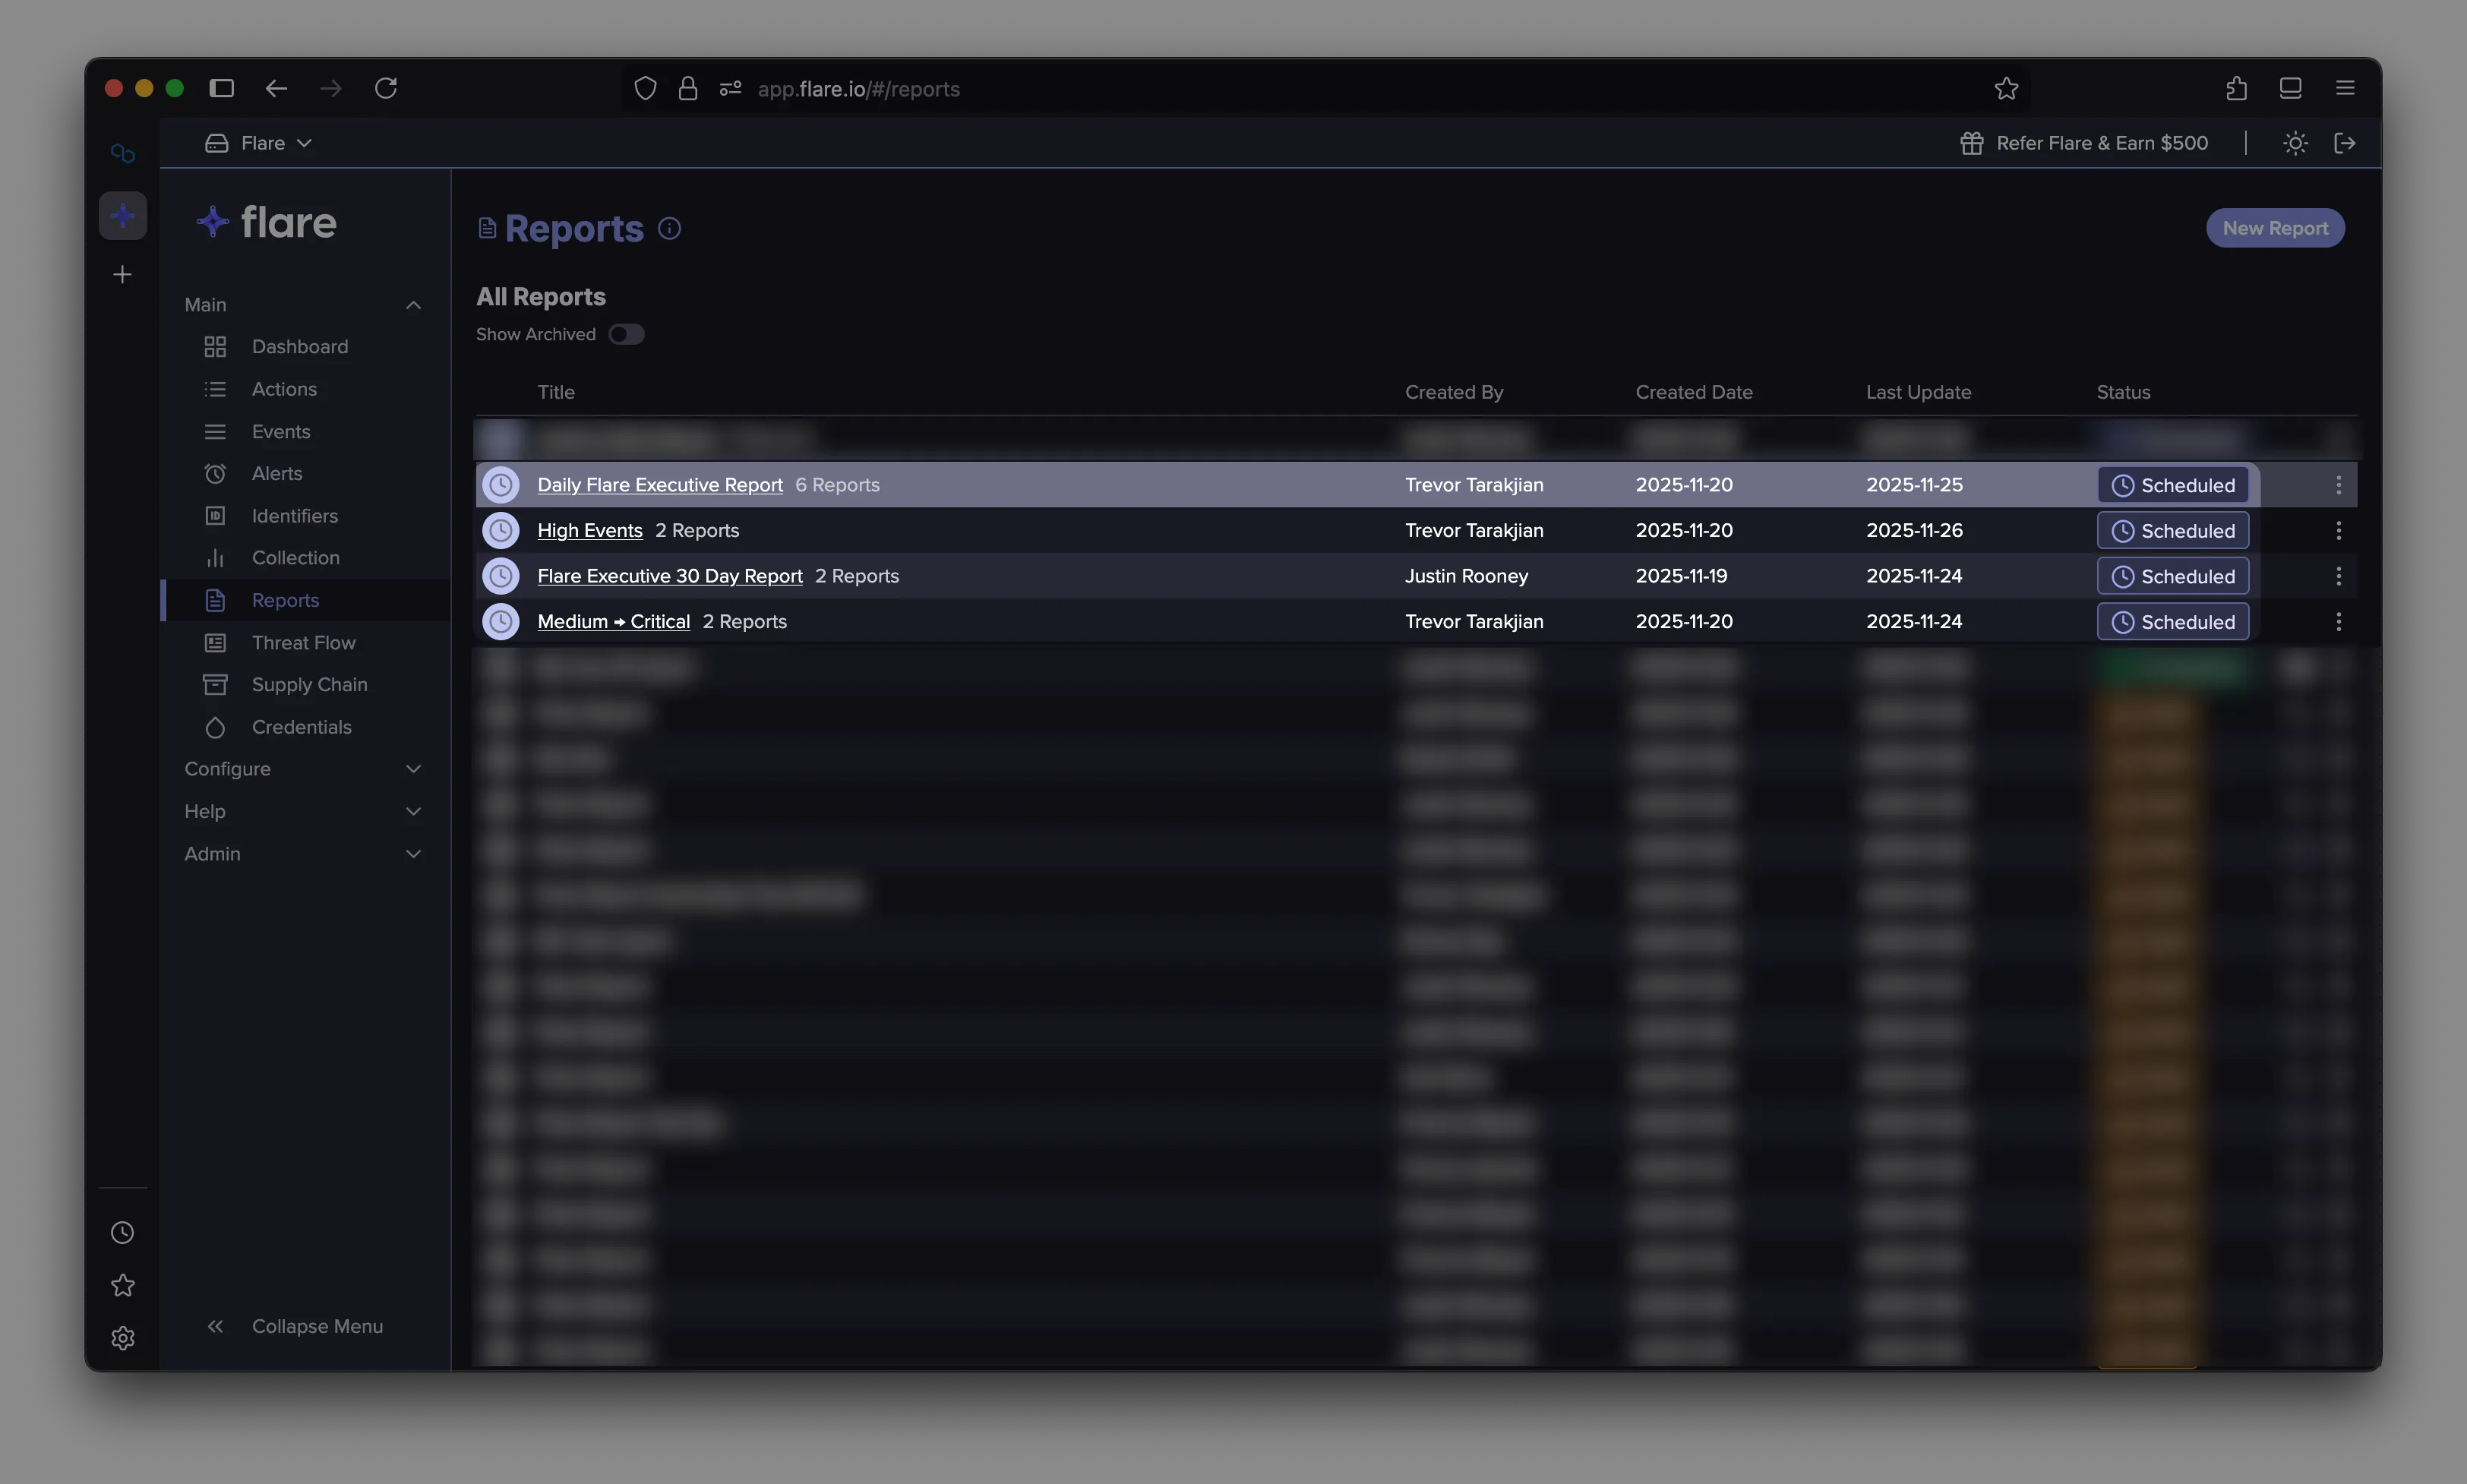Viewport: 2467px width, 1484px height.
Task: Click the Reports info icon beside heading
Action: pyautogui.click(x=669, y=229)
